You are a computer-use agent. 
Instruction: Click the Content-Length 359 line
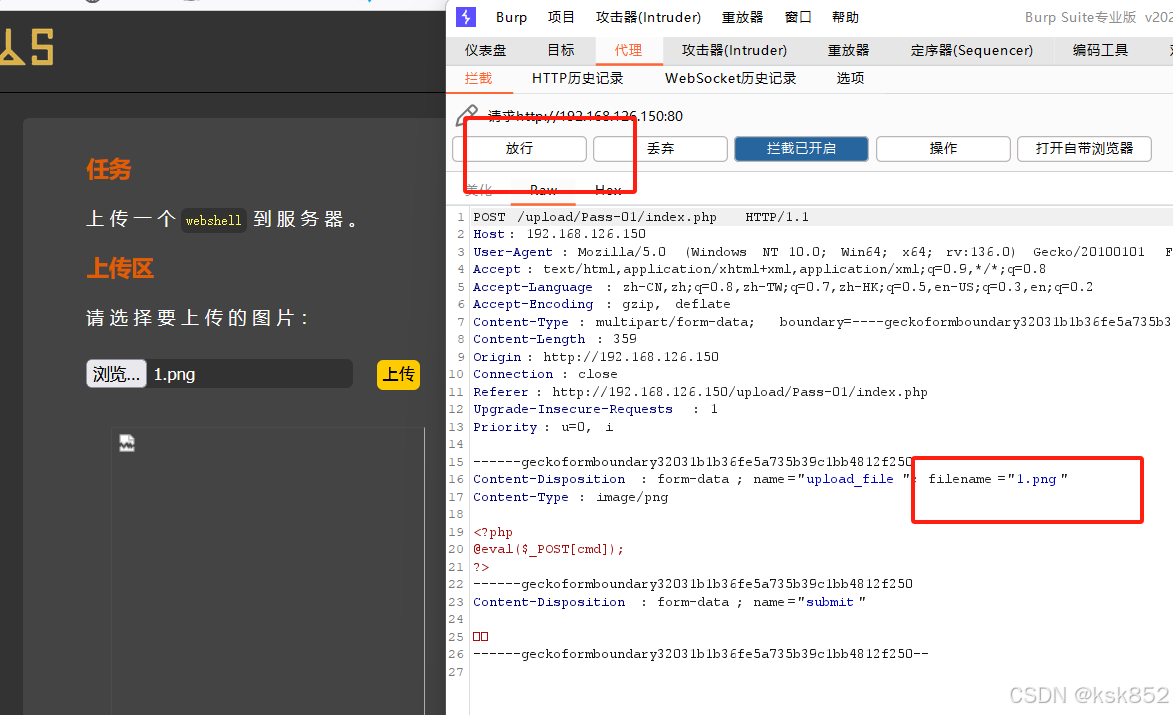554,340
